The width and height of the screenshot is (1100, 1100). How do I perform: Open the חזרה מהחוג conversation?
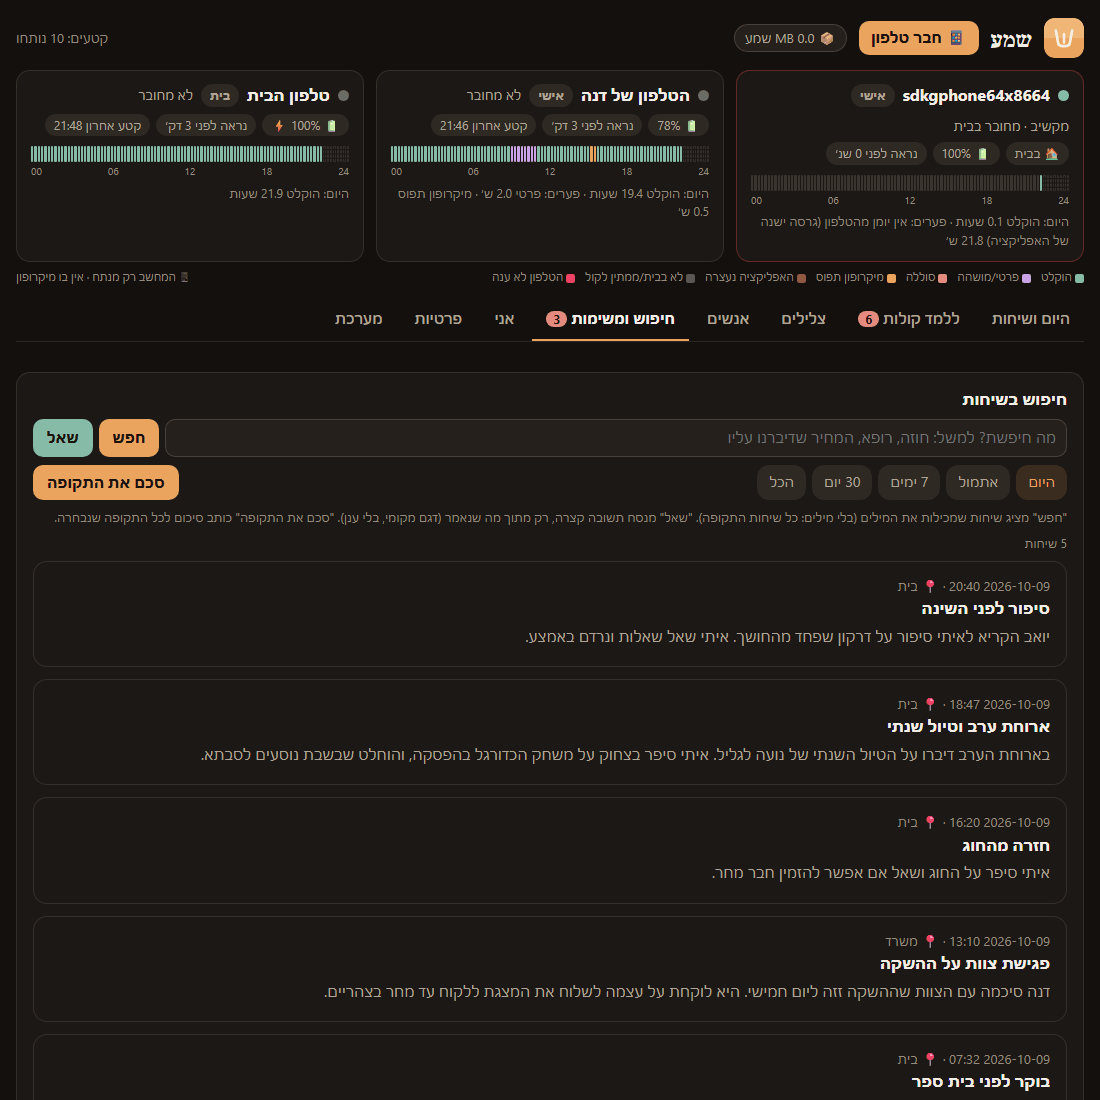tap(550, 850)
